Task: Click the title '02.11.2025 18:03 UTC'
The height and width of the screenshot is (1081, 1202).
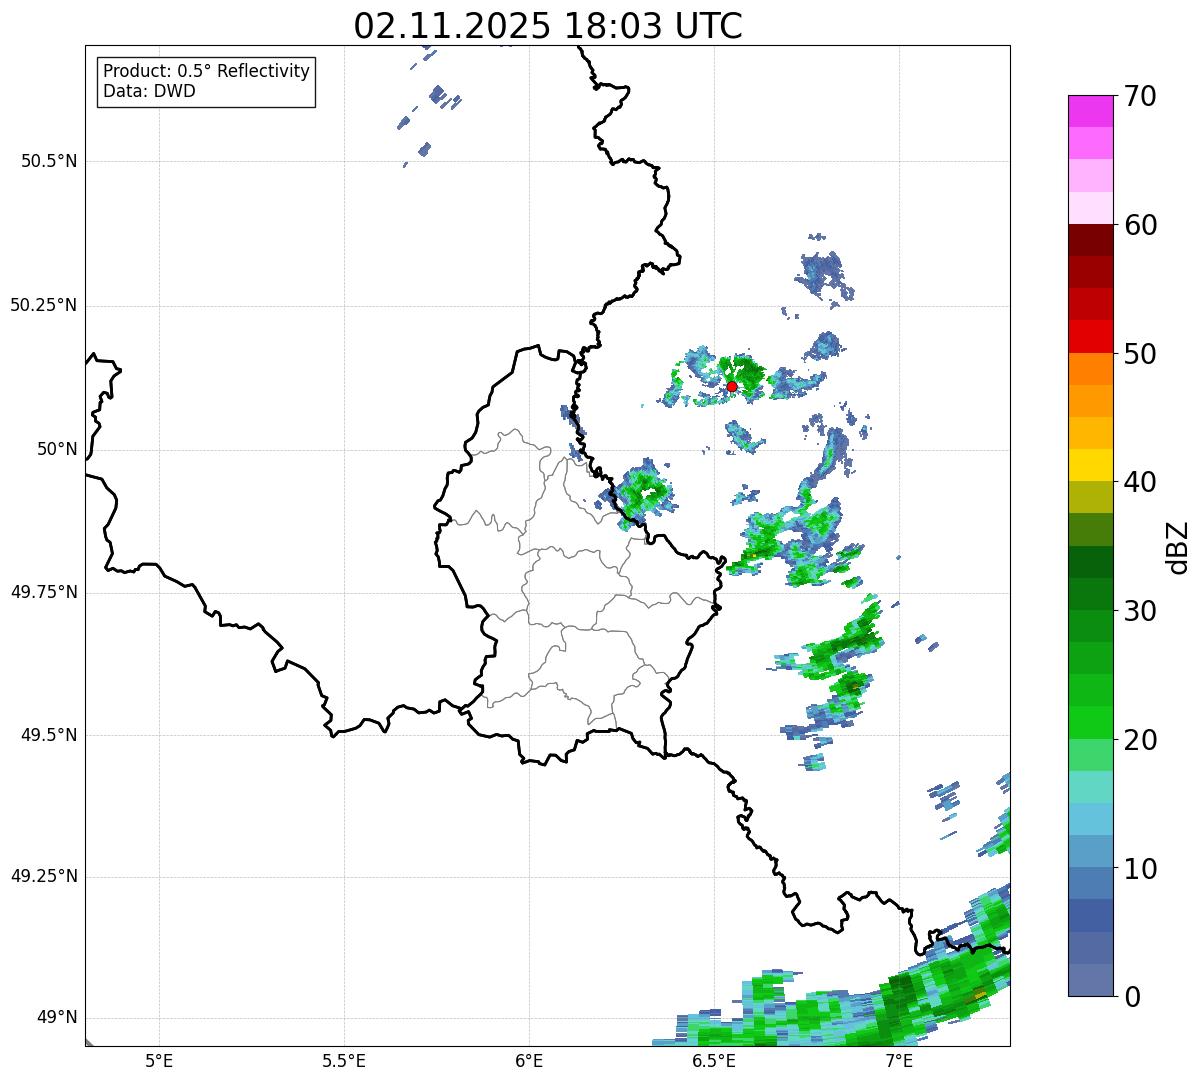Action: (548, 26)
